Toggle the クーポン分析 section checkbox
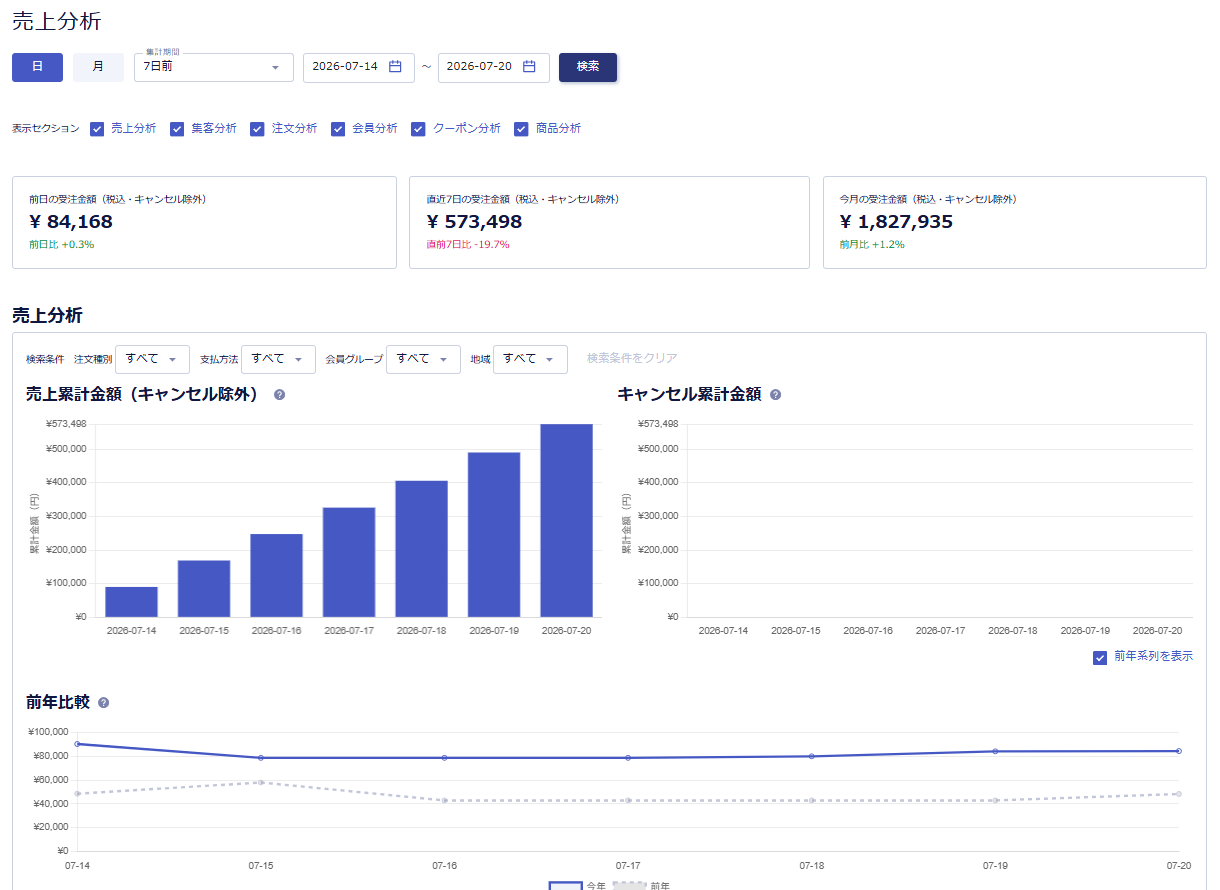This screenshot has width=1220, height=890. coord(418,129)
